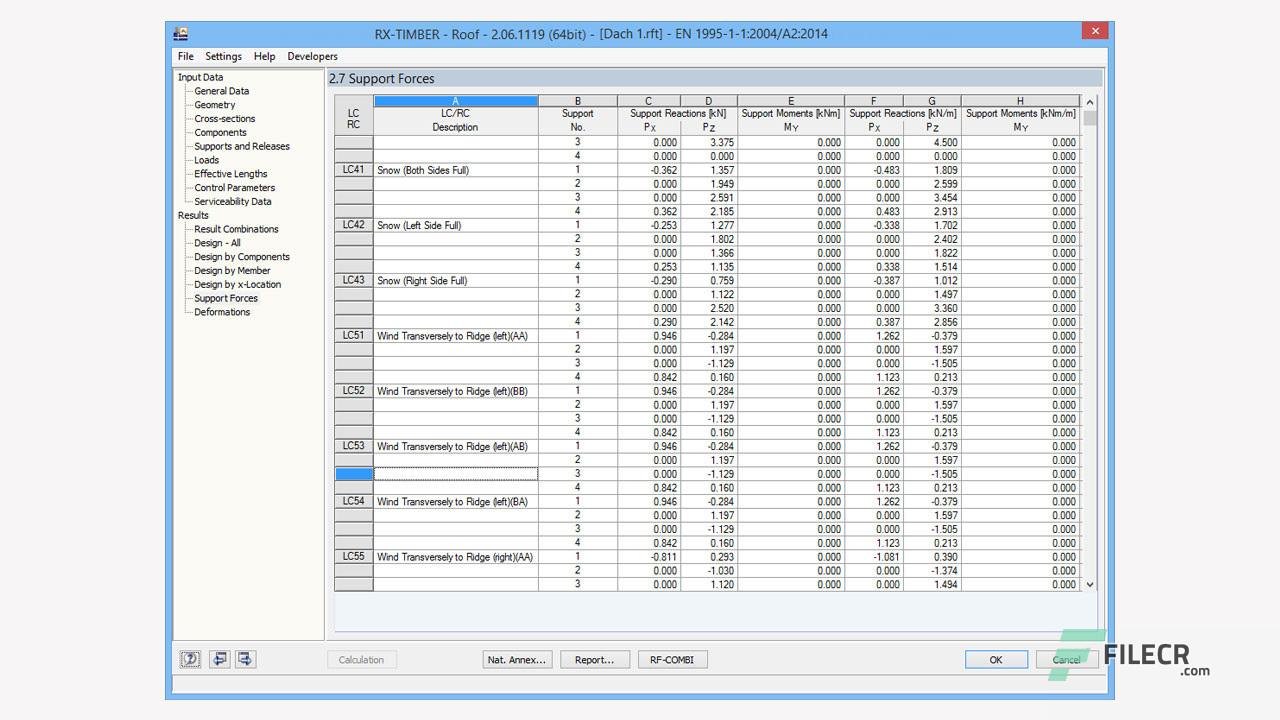Viewport: 1280px width, 720px height.
Task: Select Components in the navigator tree
Action: click(220, 133)
